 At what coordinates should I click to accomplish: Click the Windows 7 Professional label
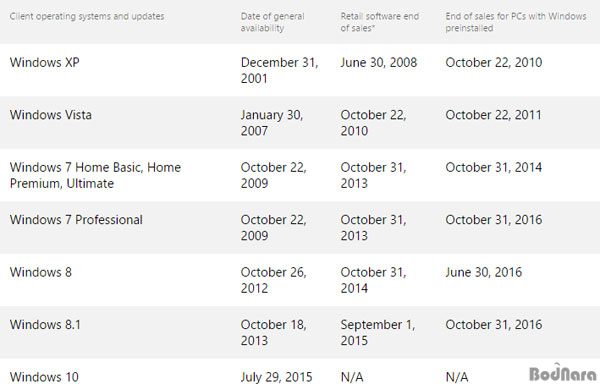coord(76,220)
